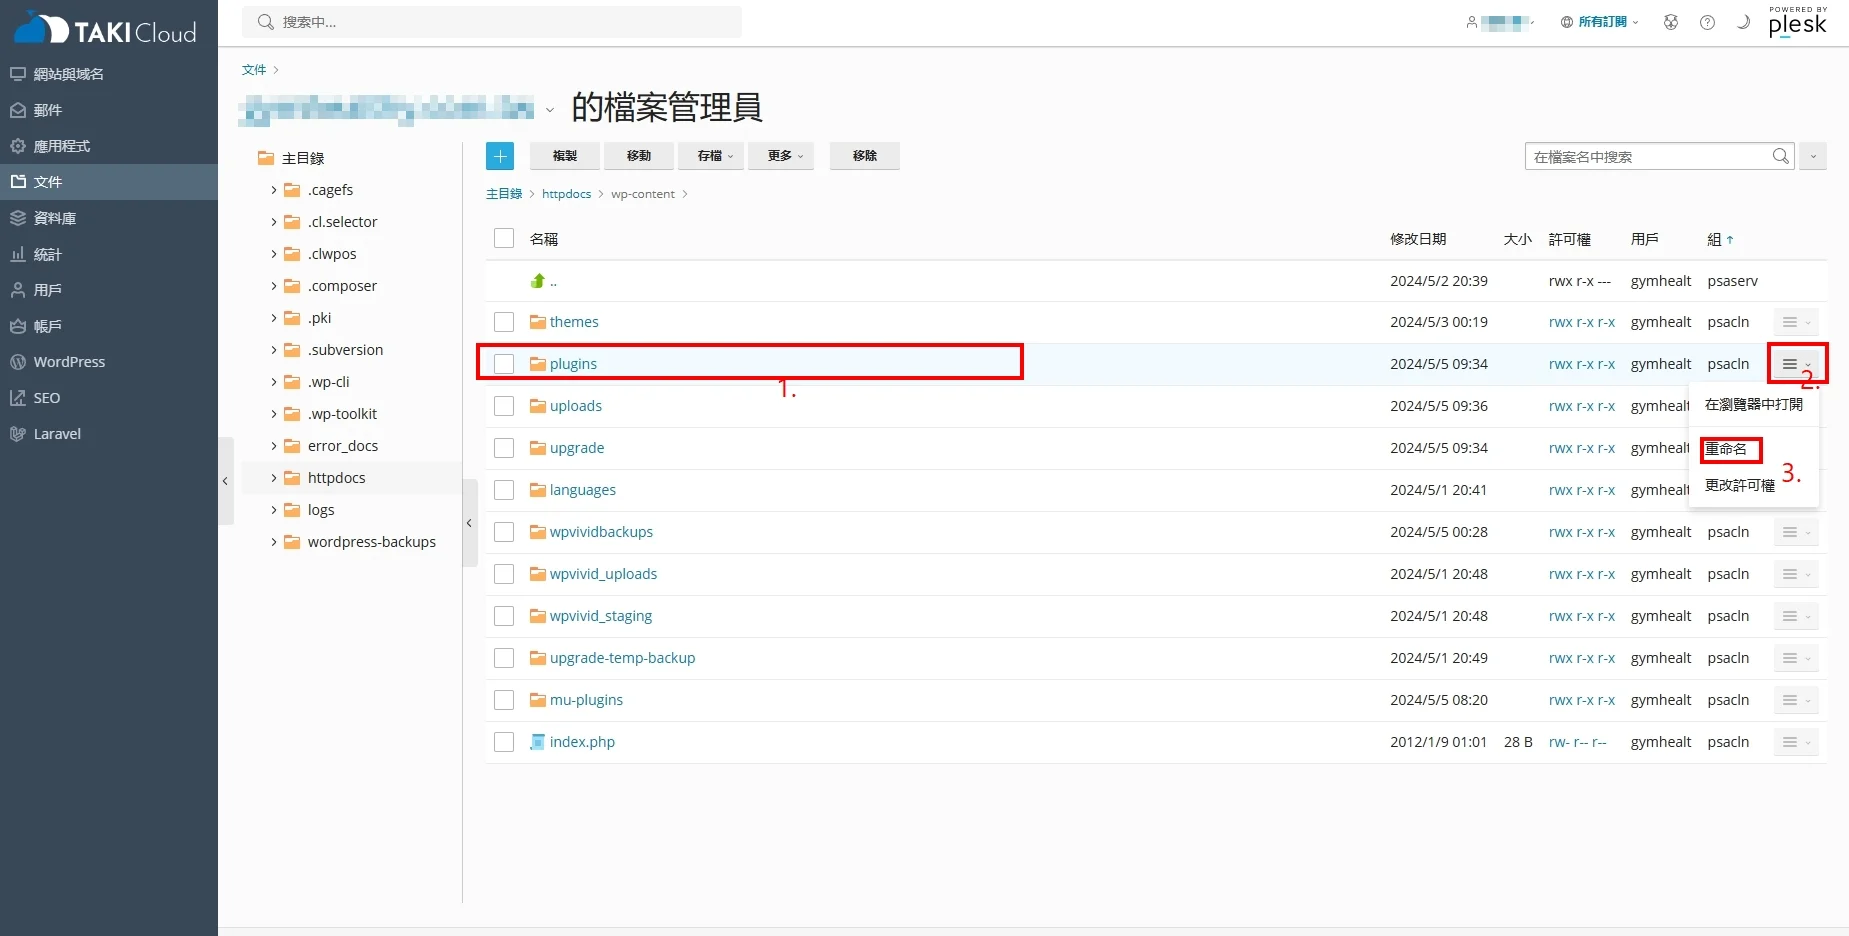Go to httpdocs breadcrumb link

[x=566, y=194]
